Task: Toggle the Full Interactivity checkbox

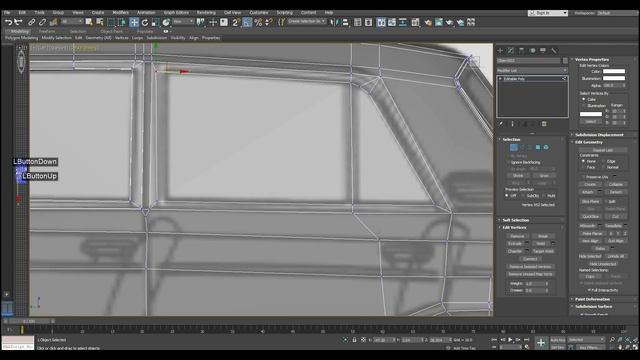Action: 589,290
